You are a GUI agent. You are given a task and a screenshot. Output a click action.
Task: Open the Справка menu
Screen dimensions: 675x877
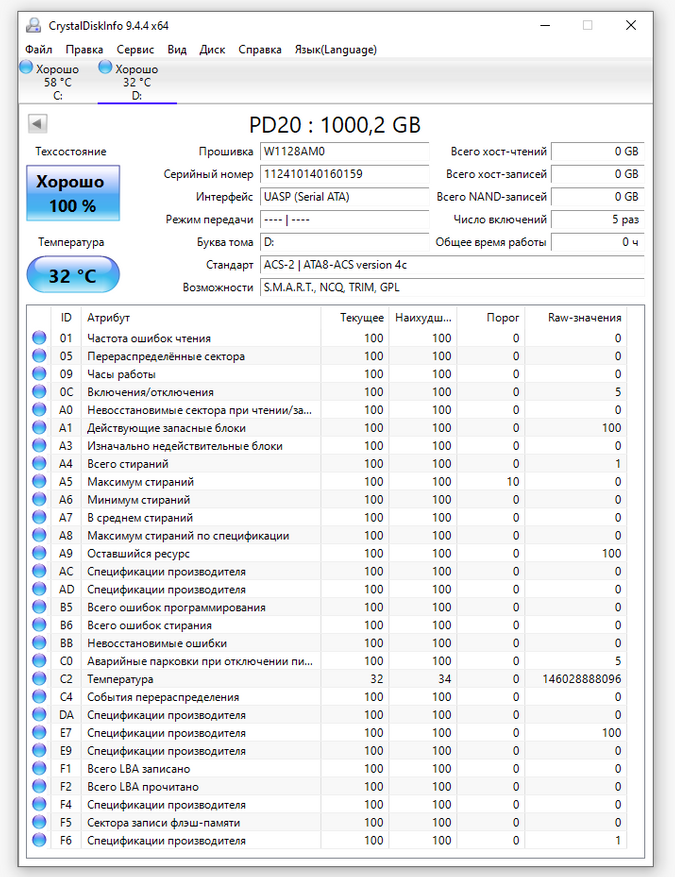(x=260, y=49)
